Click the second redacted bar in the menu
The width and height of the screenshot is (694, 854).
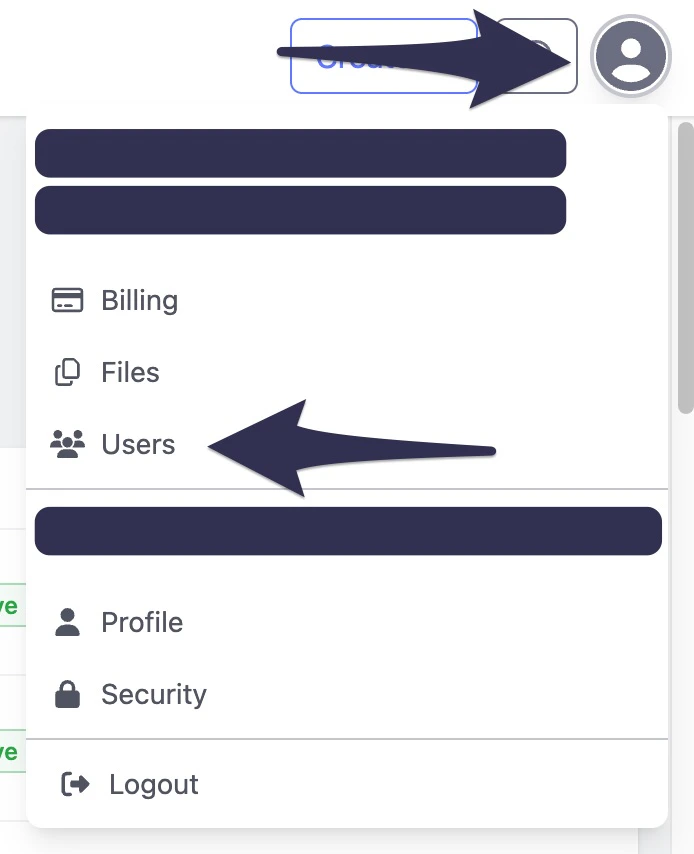[300, 210]
